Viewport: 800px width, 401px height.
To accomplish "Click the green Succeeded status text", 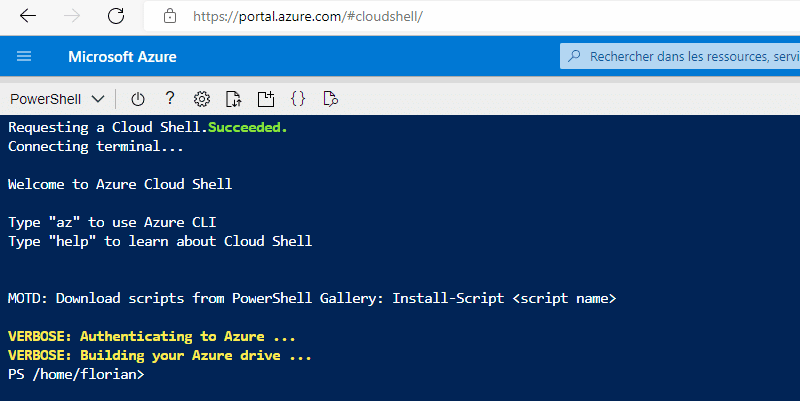I will (x=247, y=128).
